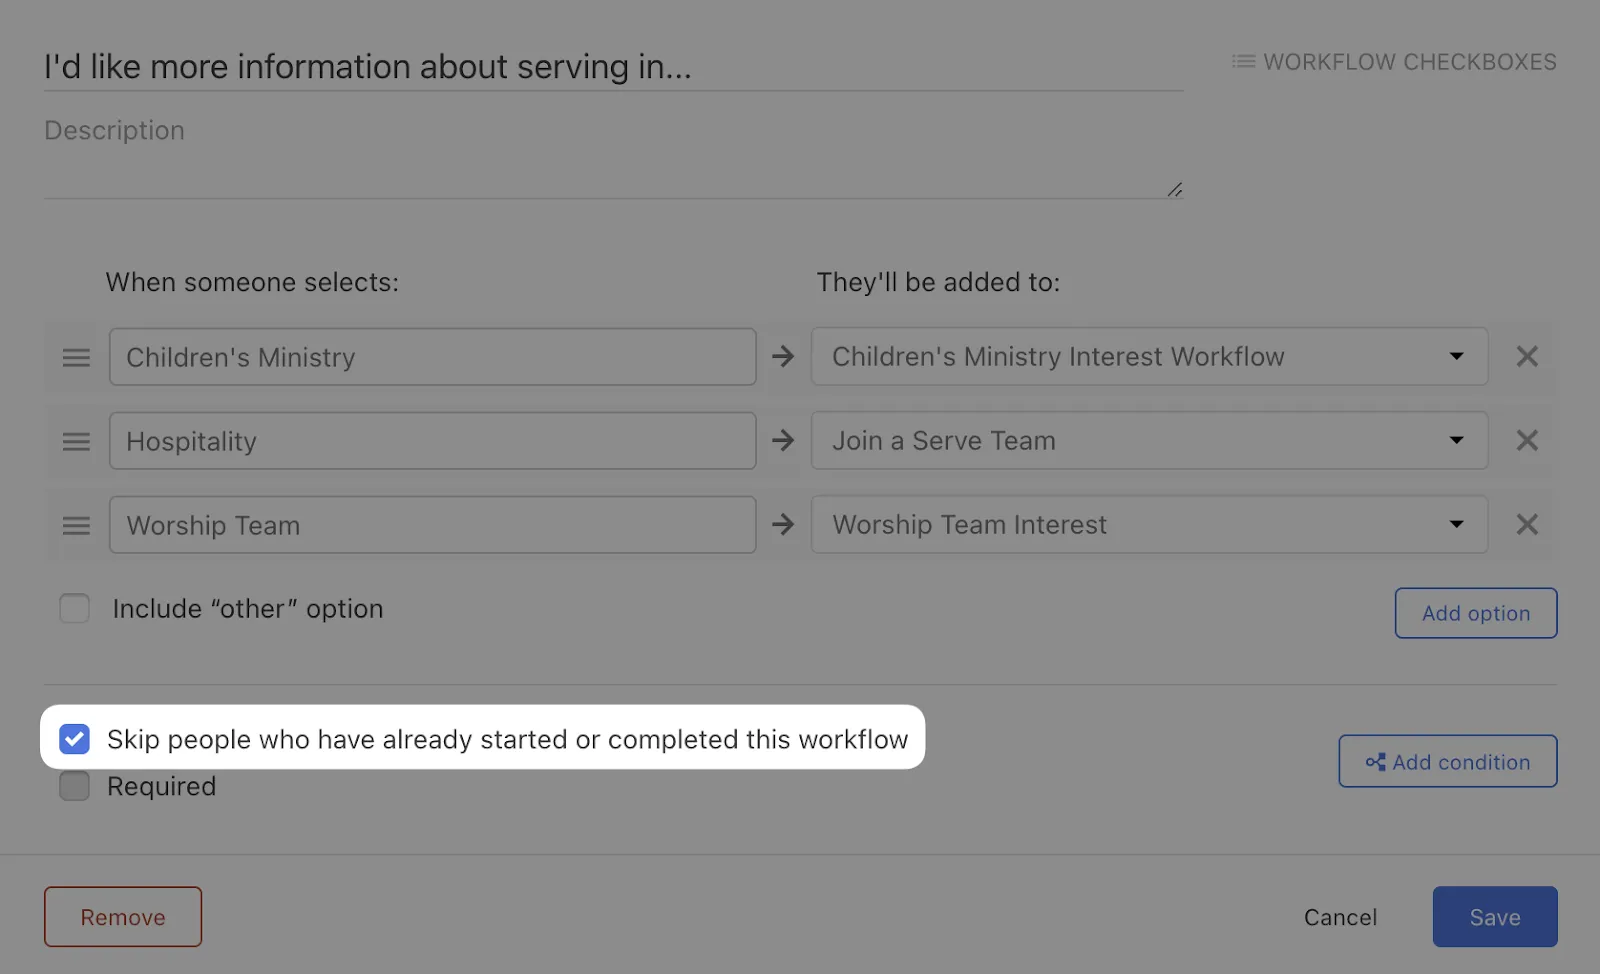This screenshot has width=1600, height=974.
Task: Click the Workflow Checkboxes field type icon
Action: click(x=1243, y=62)
